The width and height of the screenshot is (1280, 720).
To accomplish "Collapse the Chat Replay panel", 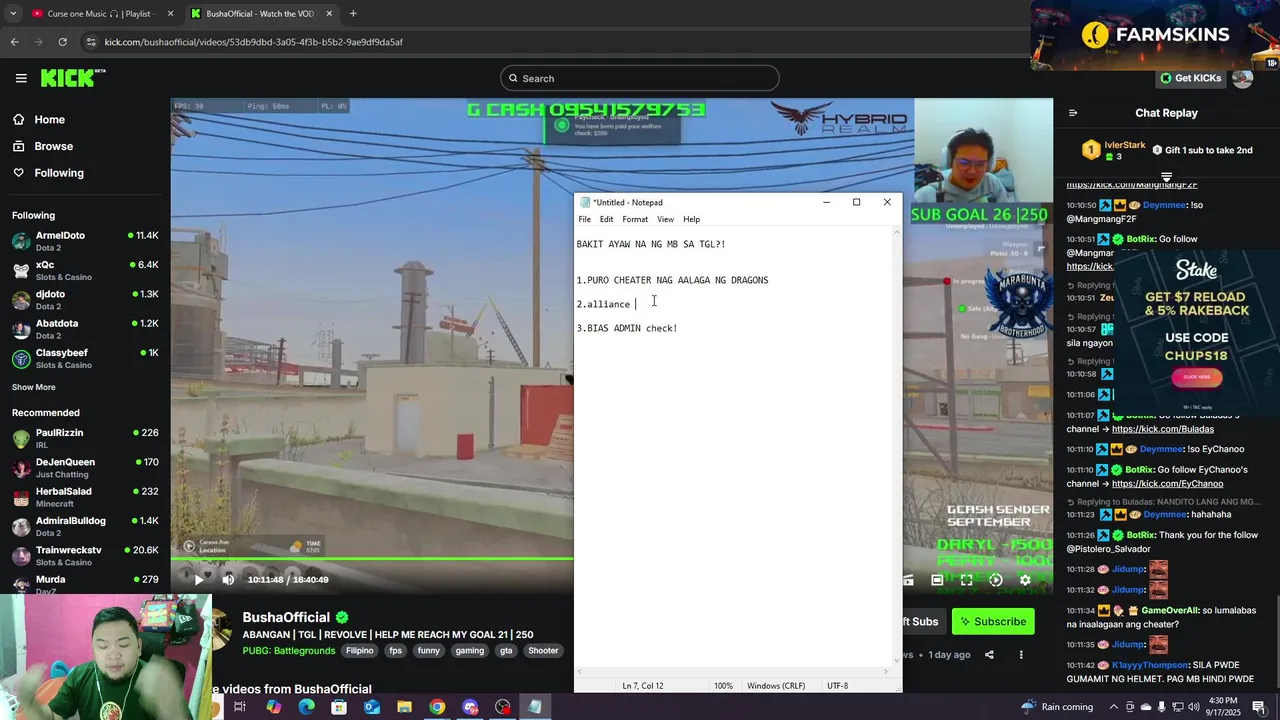I will point(1073,113).
